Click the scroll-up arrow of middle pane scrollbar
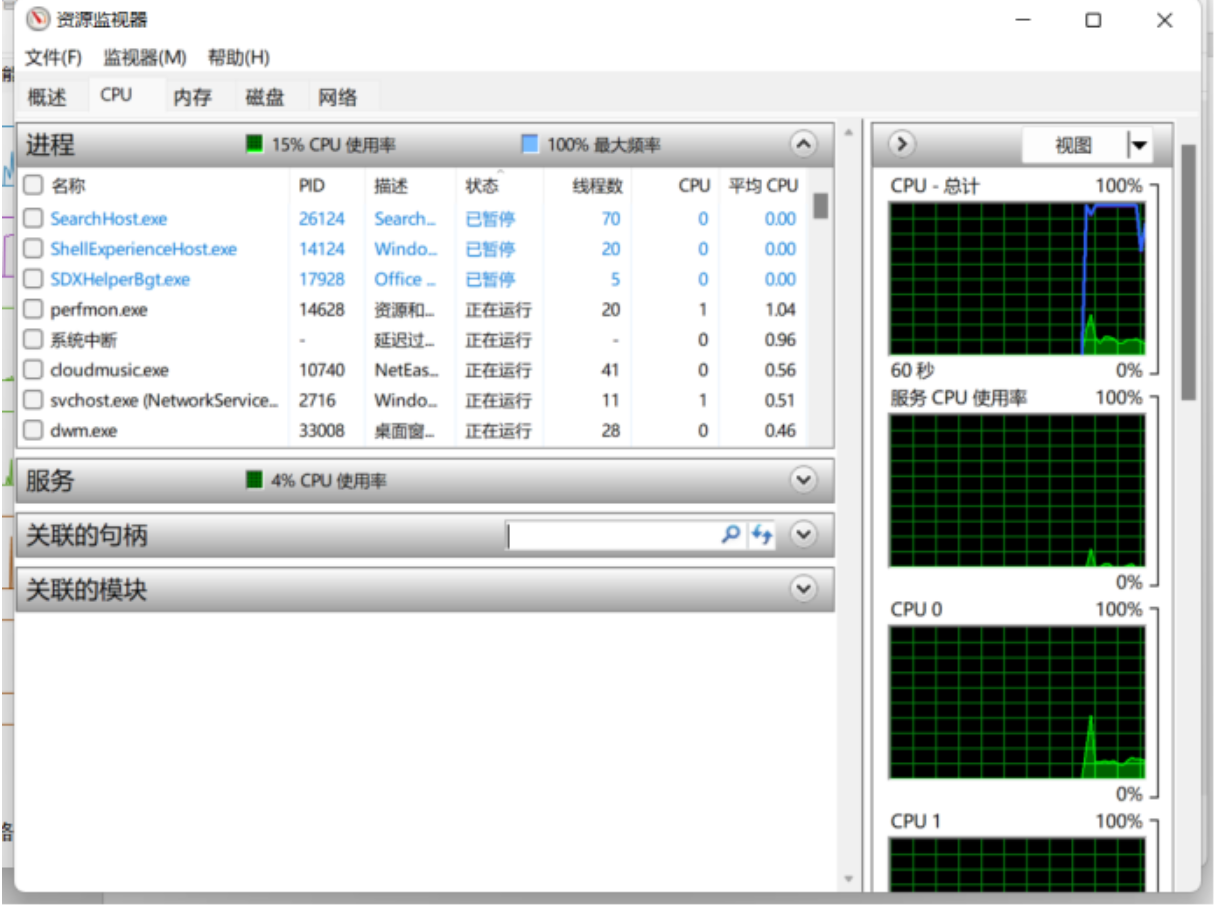The height and width of the screenshot is (918, 1228). click(x=850, y=131)
